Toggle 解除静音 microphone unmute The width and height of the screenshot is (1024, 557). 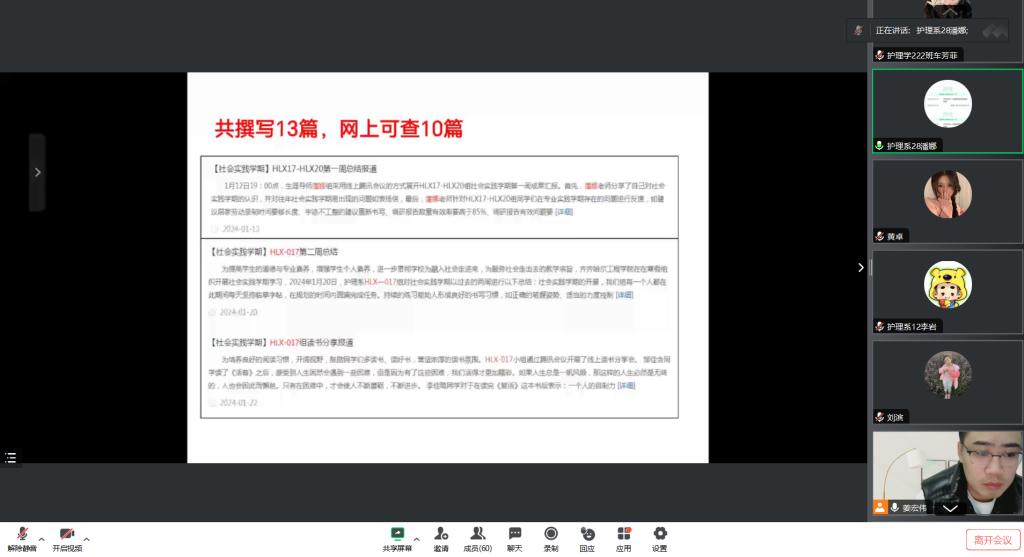tap(22, 534)
